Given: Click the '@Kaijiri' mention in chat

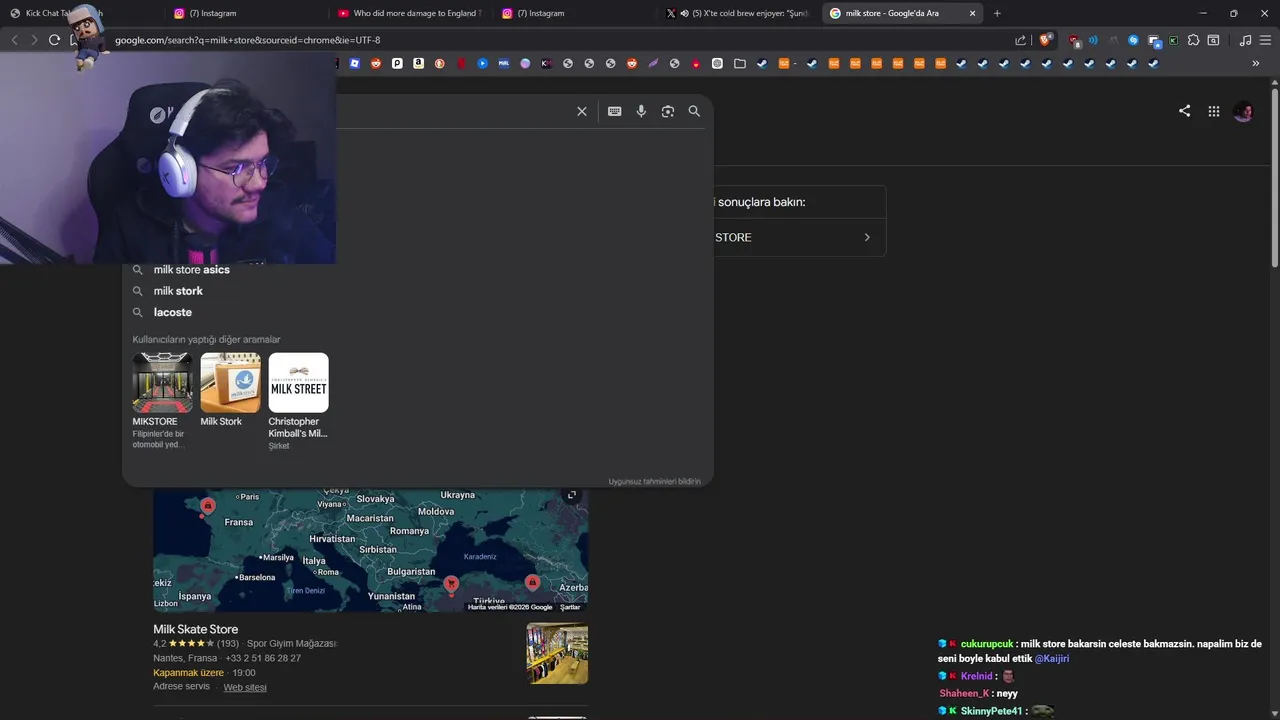Looking at the screenshot, I should [1052, 659].
